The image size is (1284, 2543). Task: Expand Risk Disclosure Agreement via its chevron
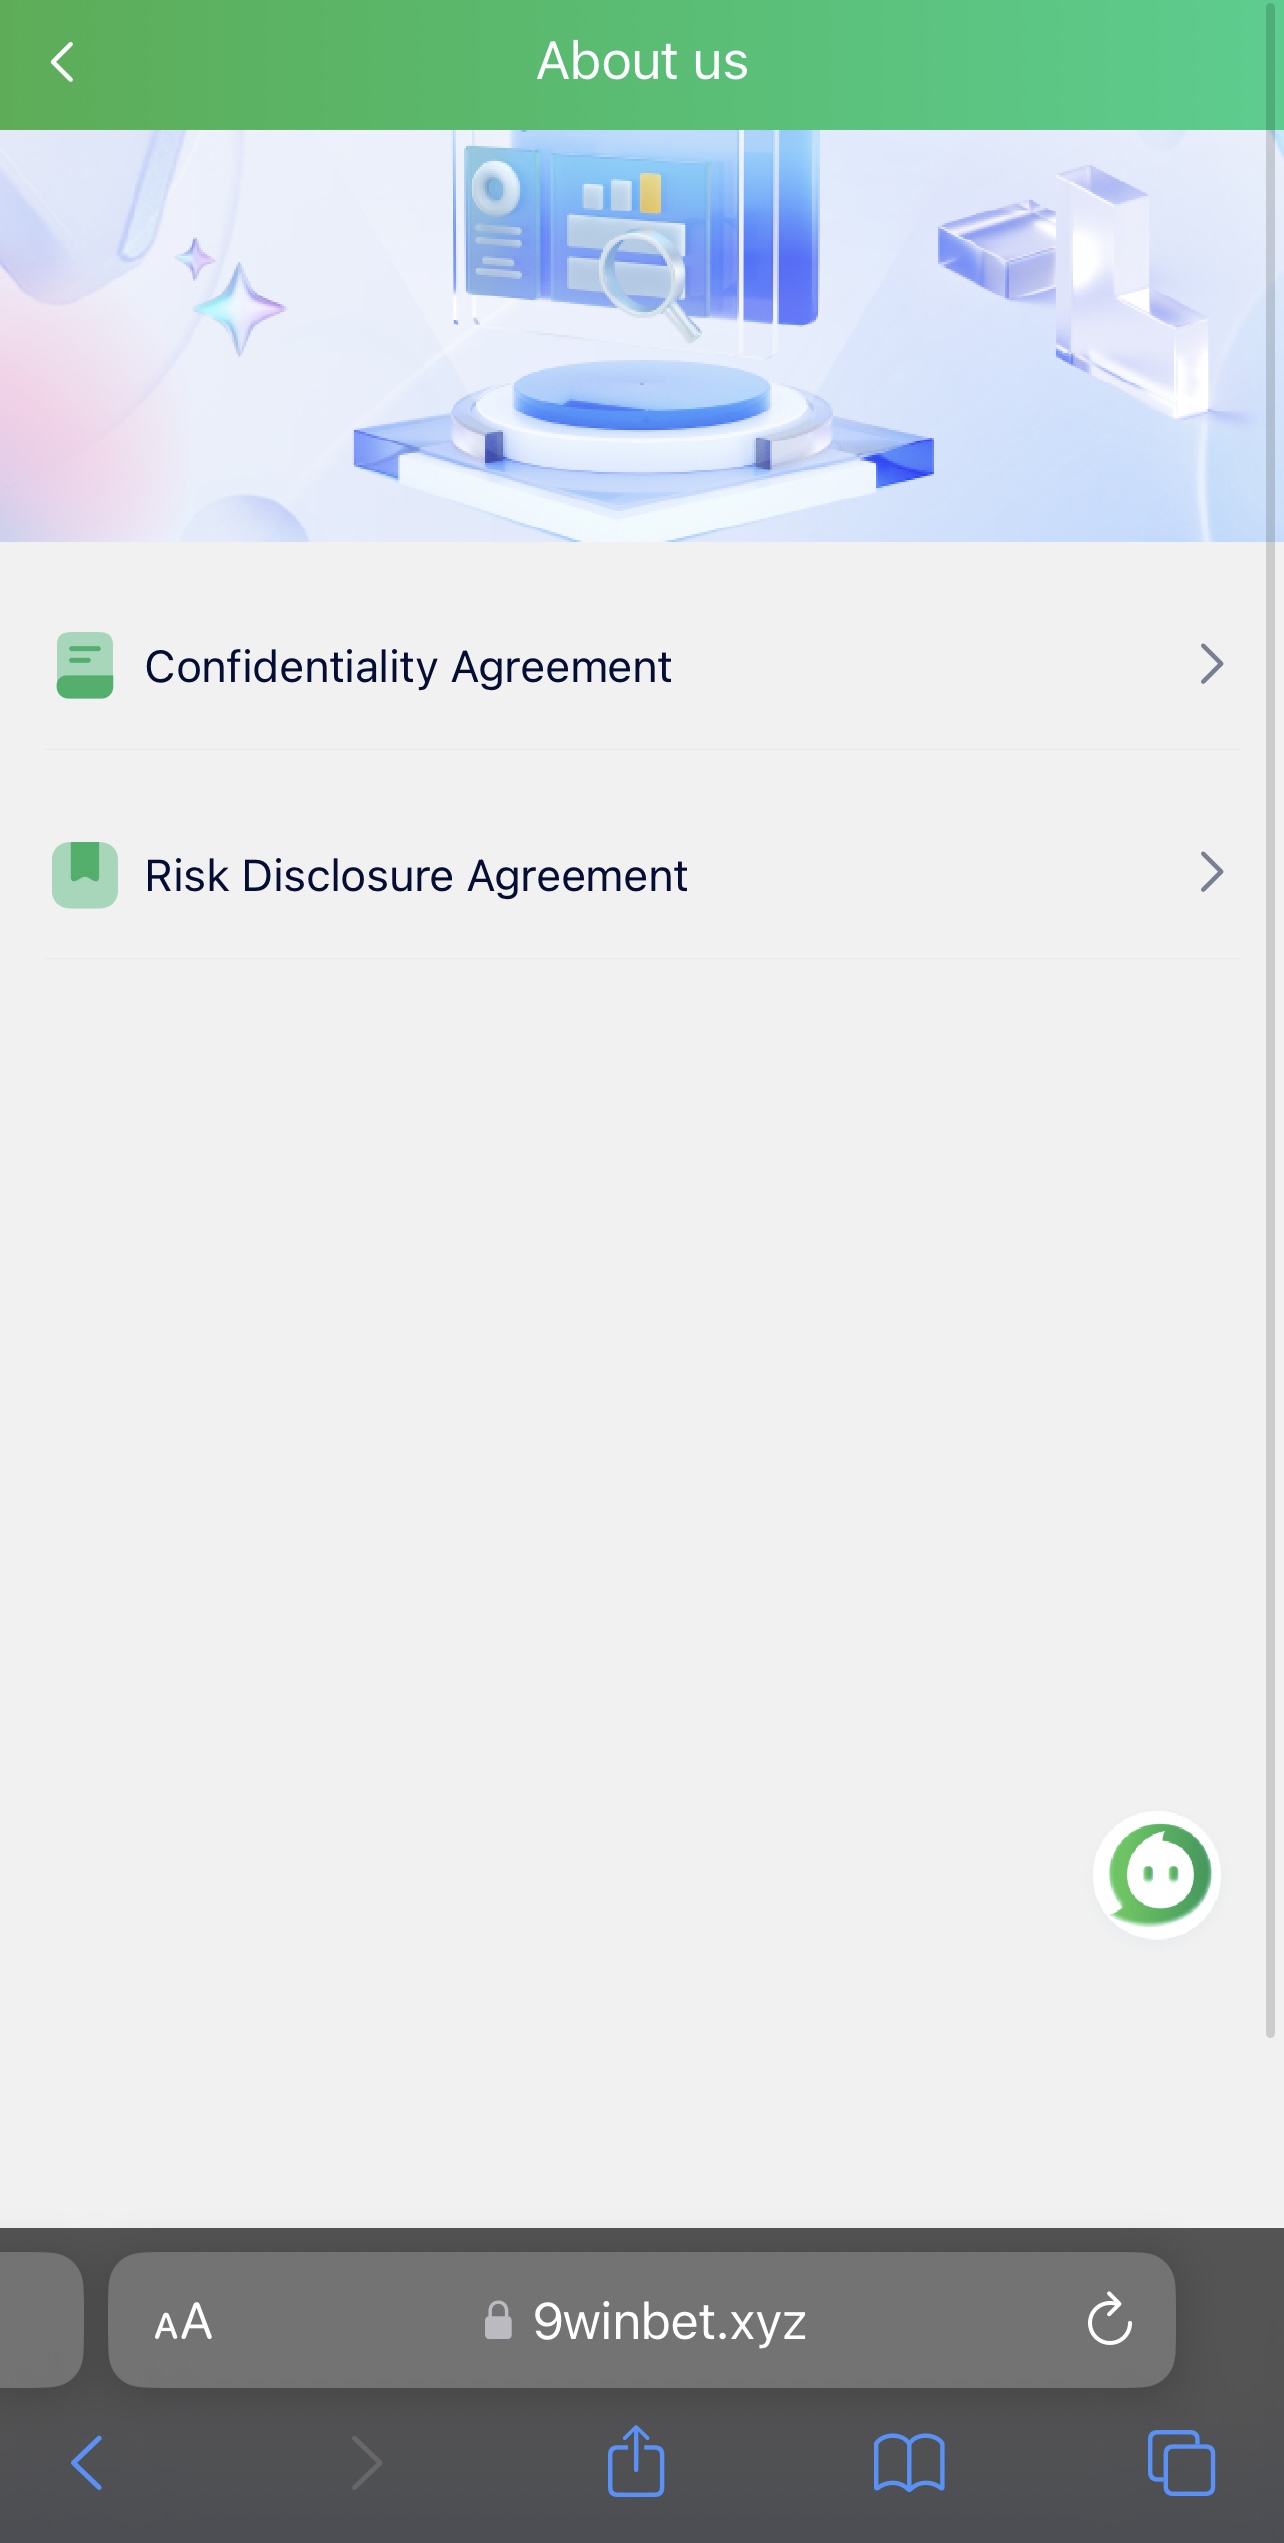tap(1211, 873)
